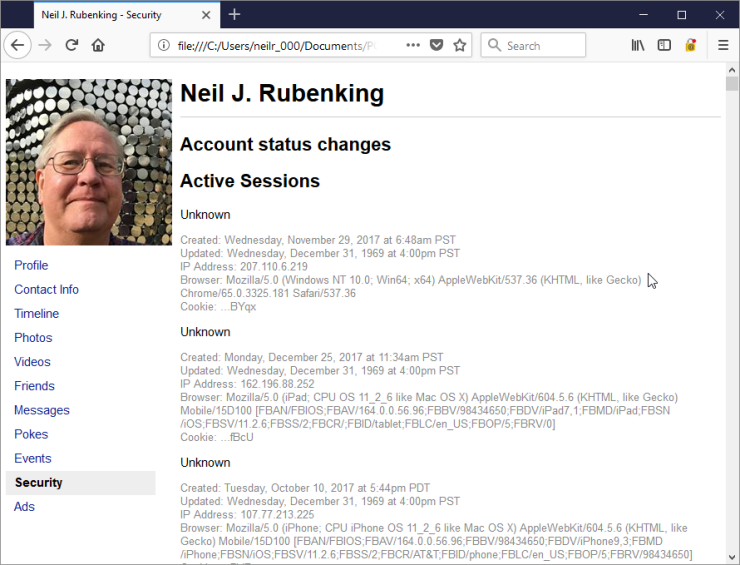740x565 pixels.
Task: Go back to previous page
Action: [17, 45]
